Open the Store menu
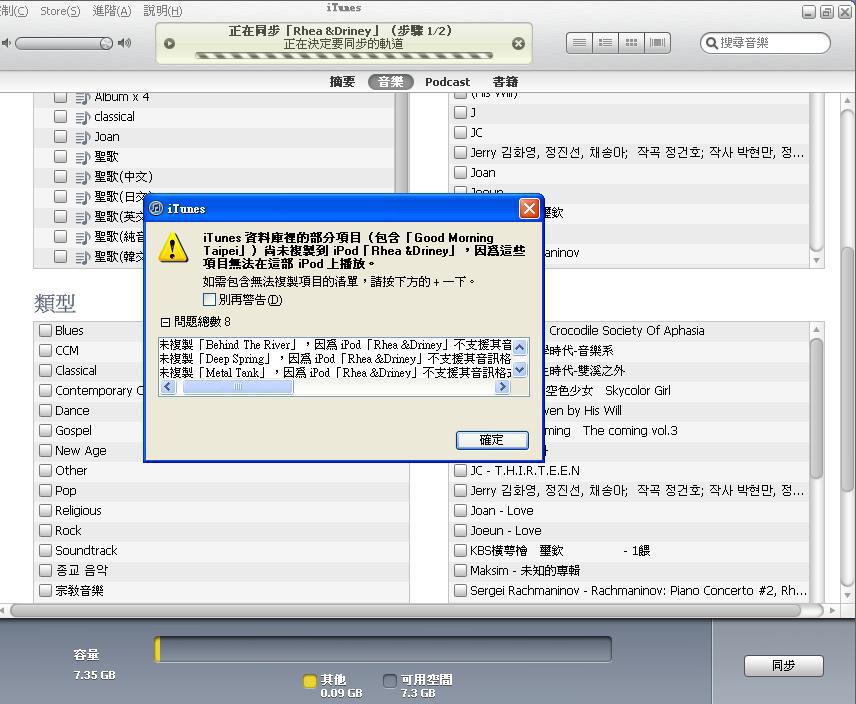Viewport: 856px width, 704px height. tap(60, 11)
